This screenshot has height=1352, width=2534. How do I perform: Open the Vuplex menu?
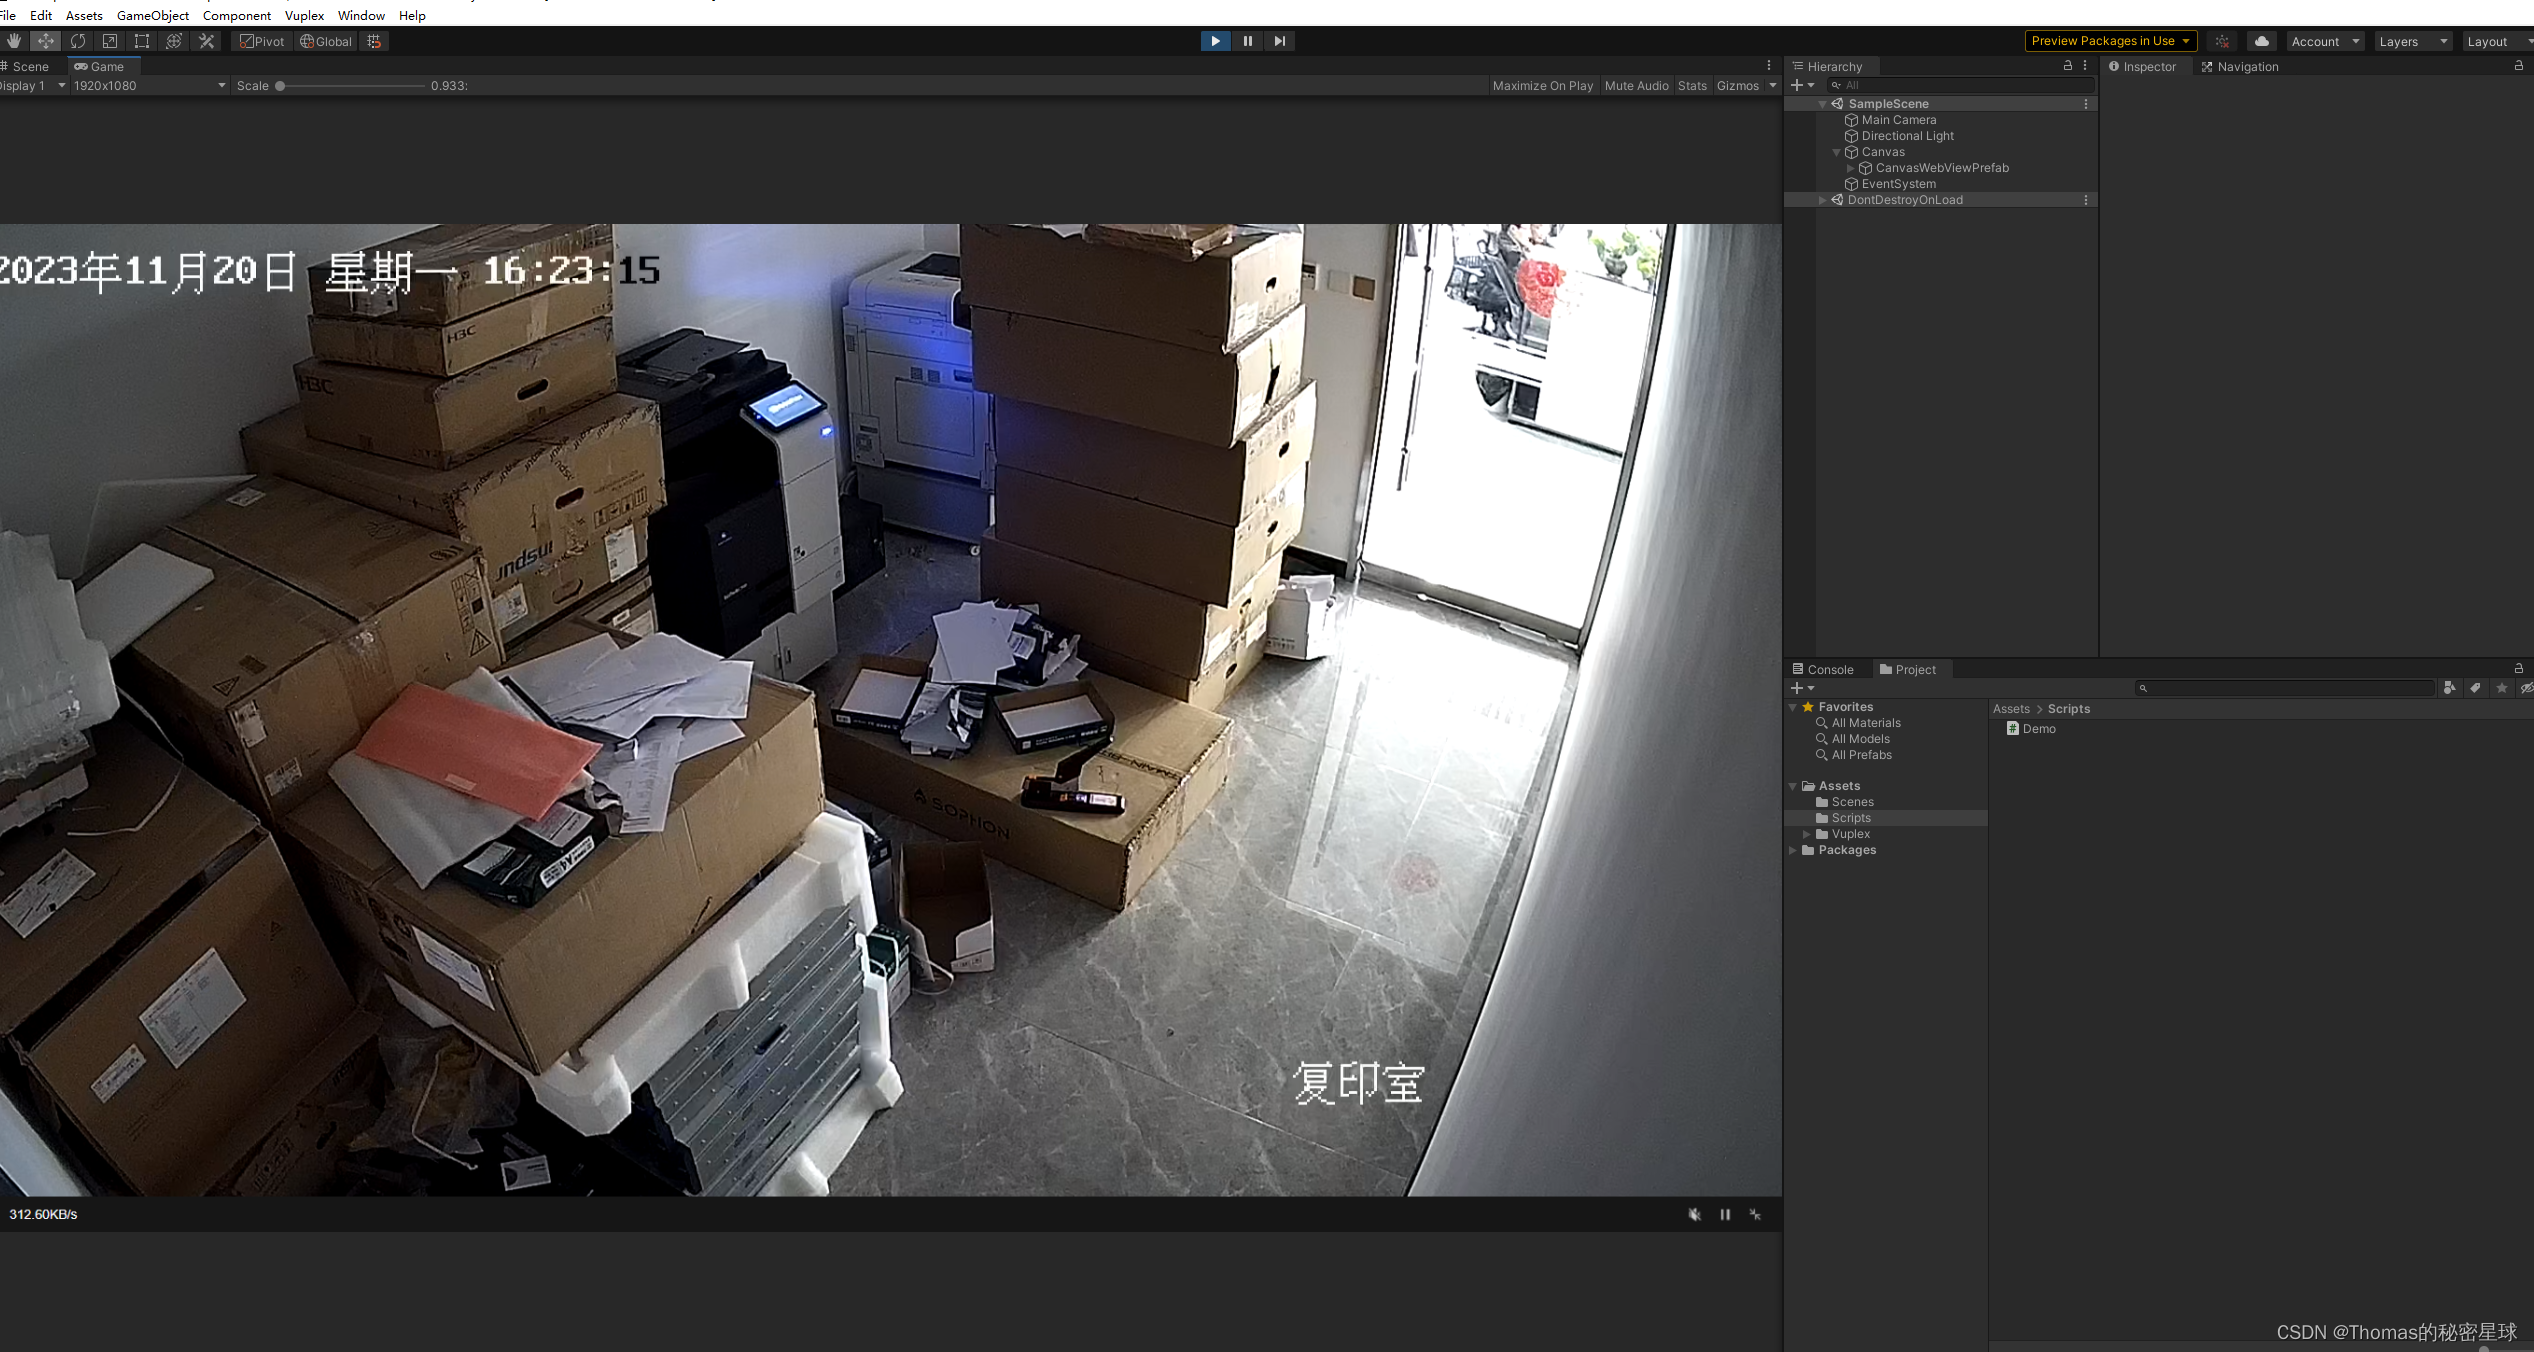[x=304, y=15]
